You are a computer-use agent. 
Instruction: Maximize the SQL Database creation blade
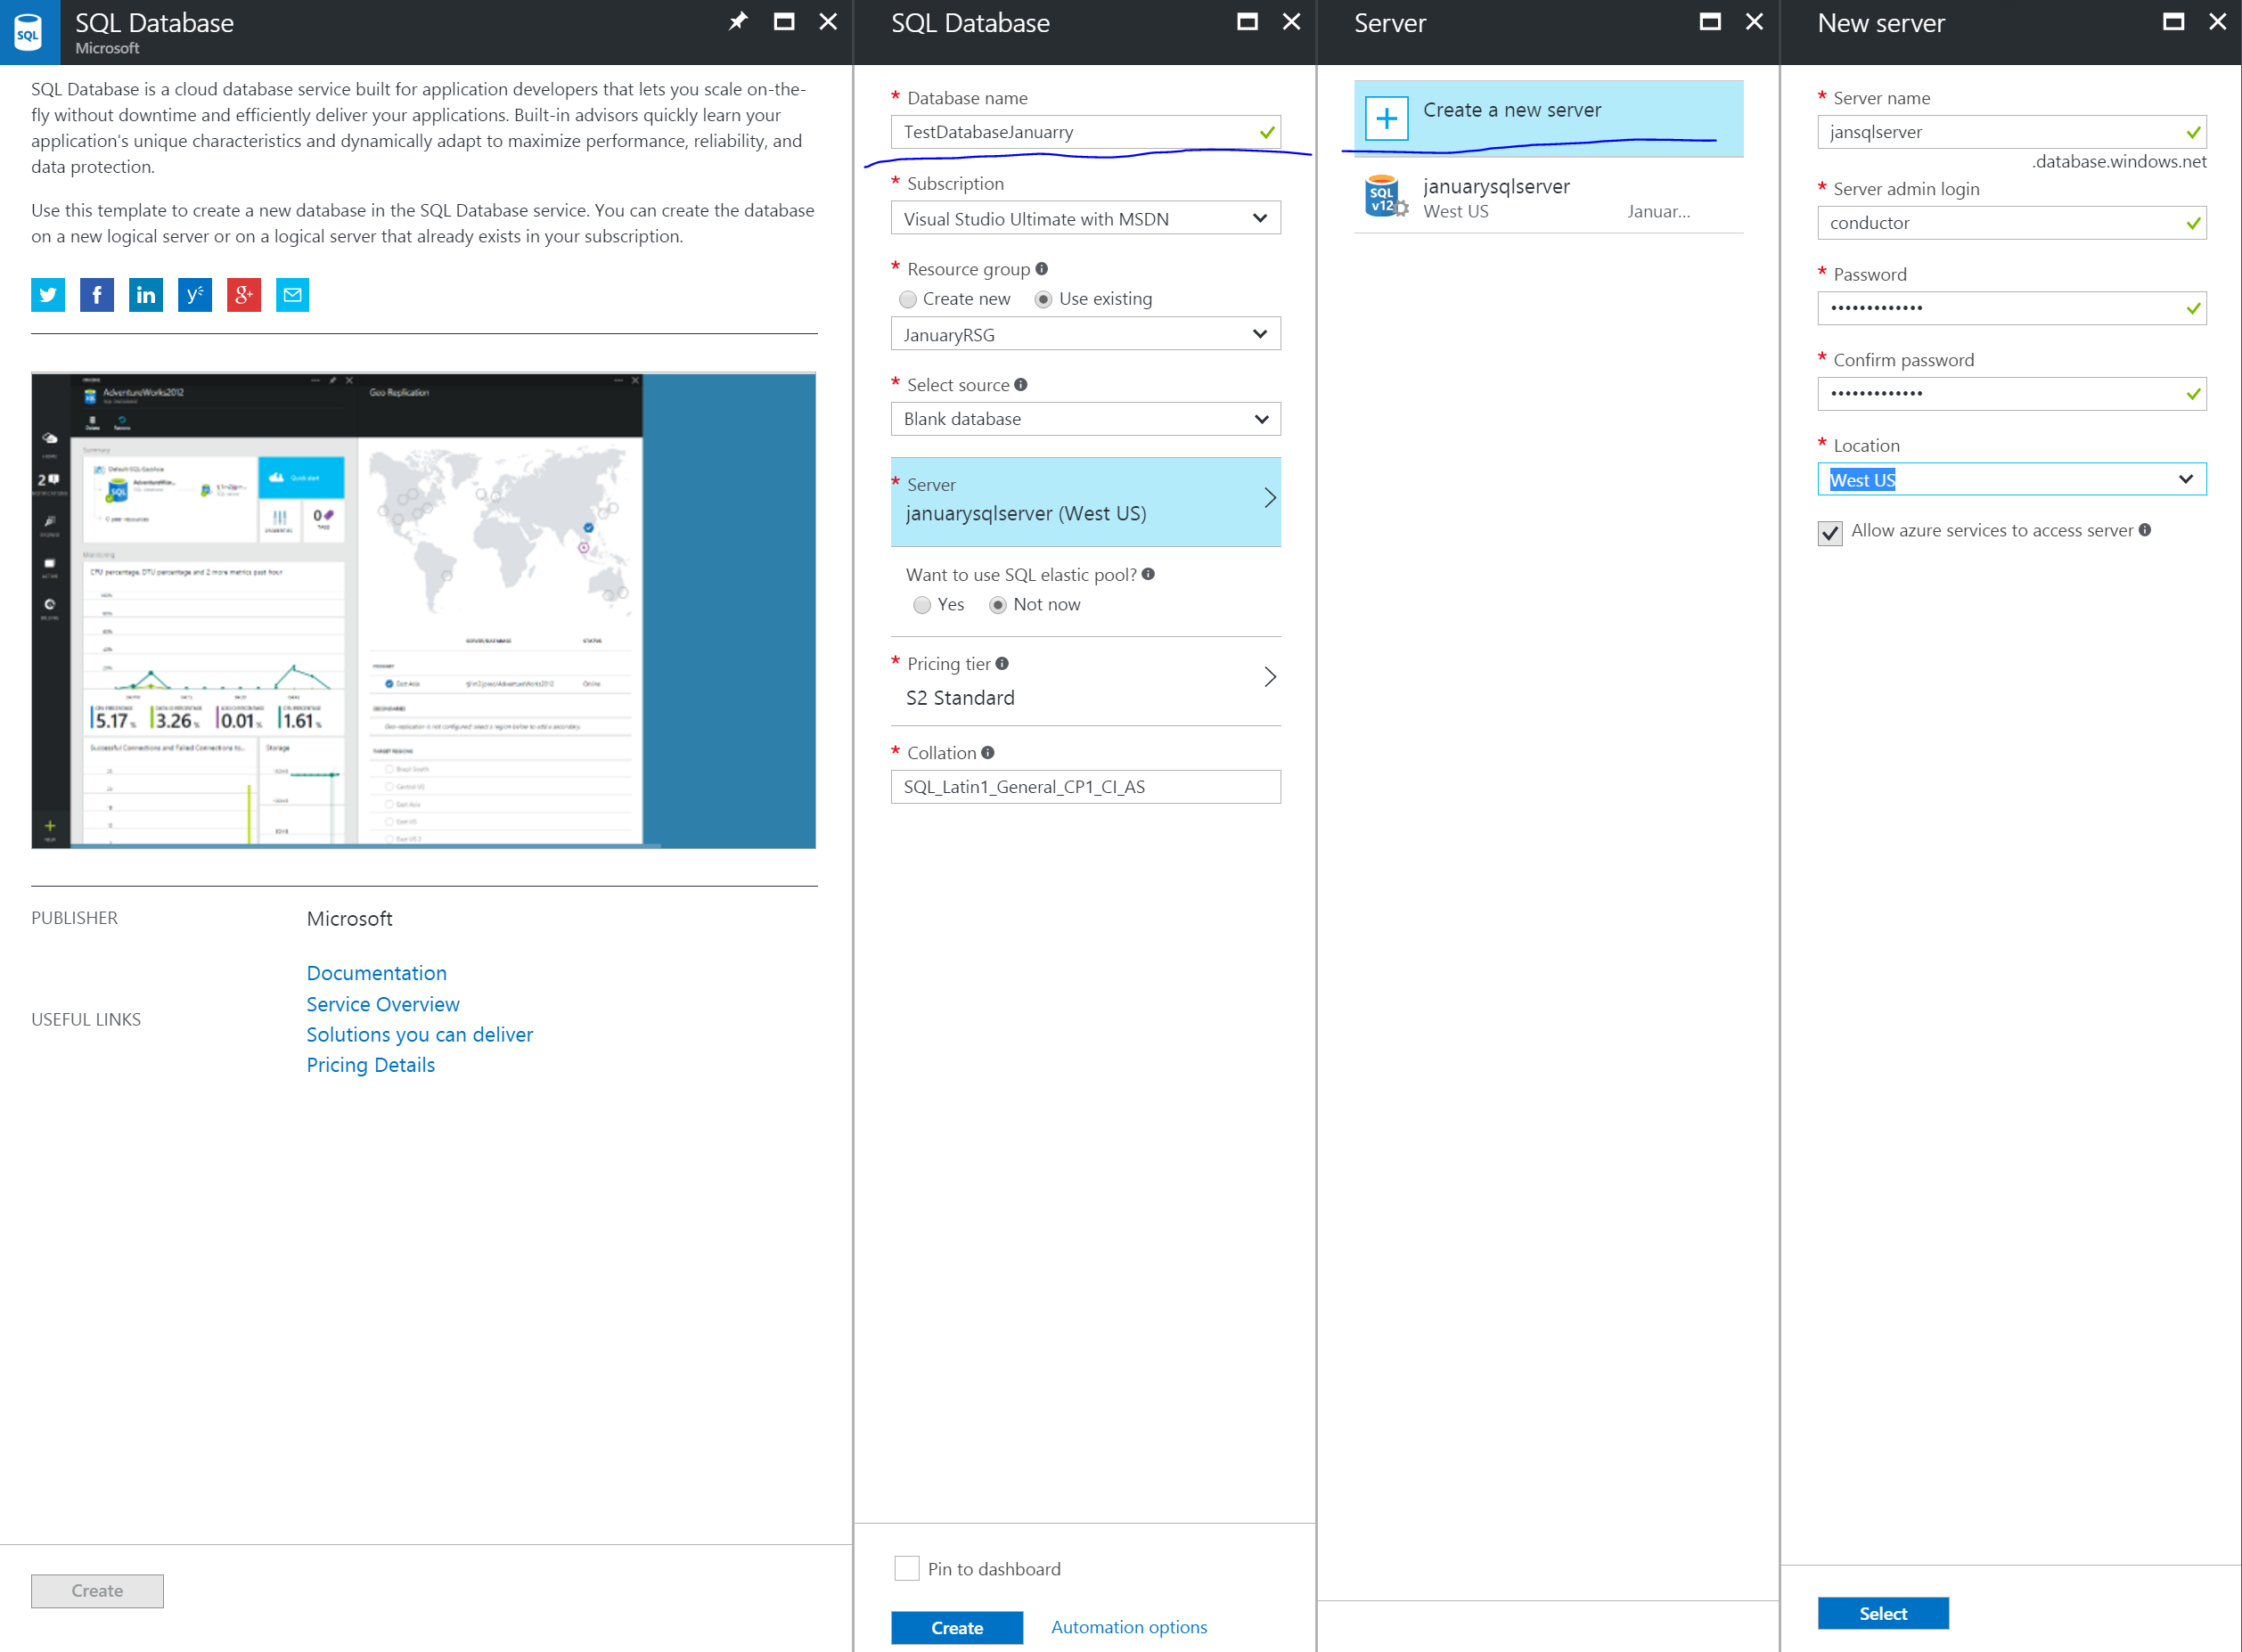click(1247, 21)
